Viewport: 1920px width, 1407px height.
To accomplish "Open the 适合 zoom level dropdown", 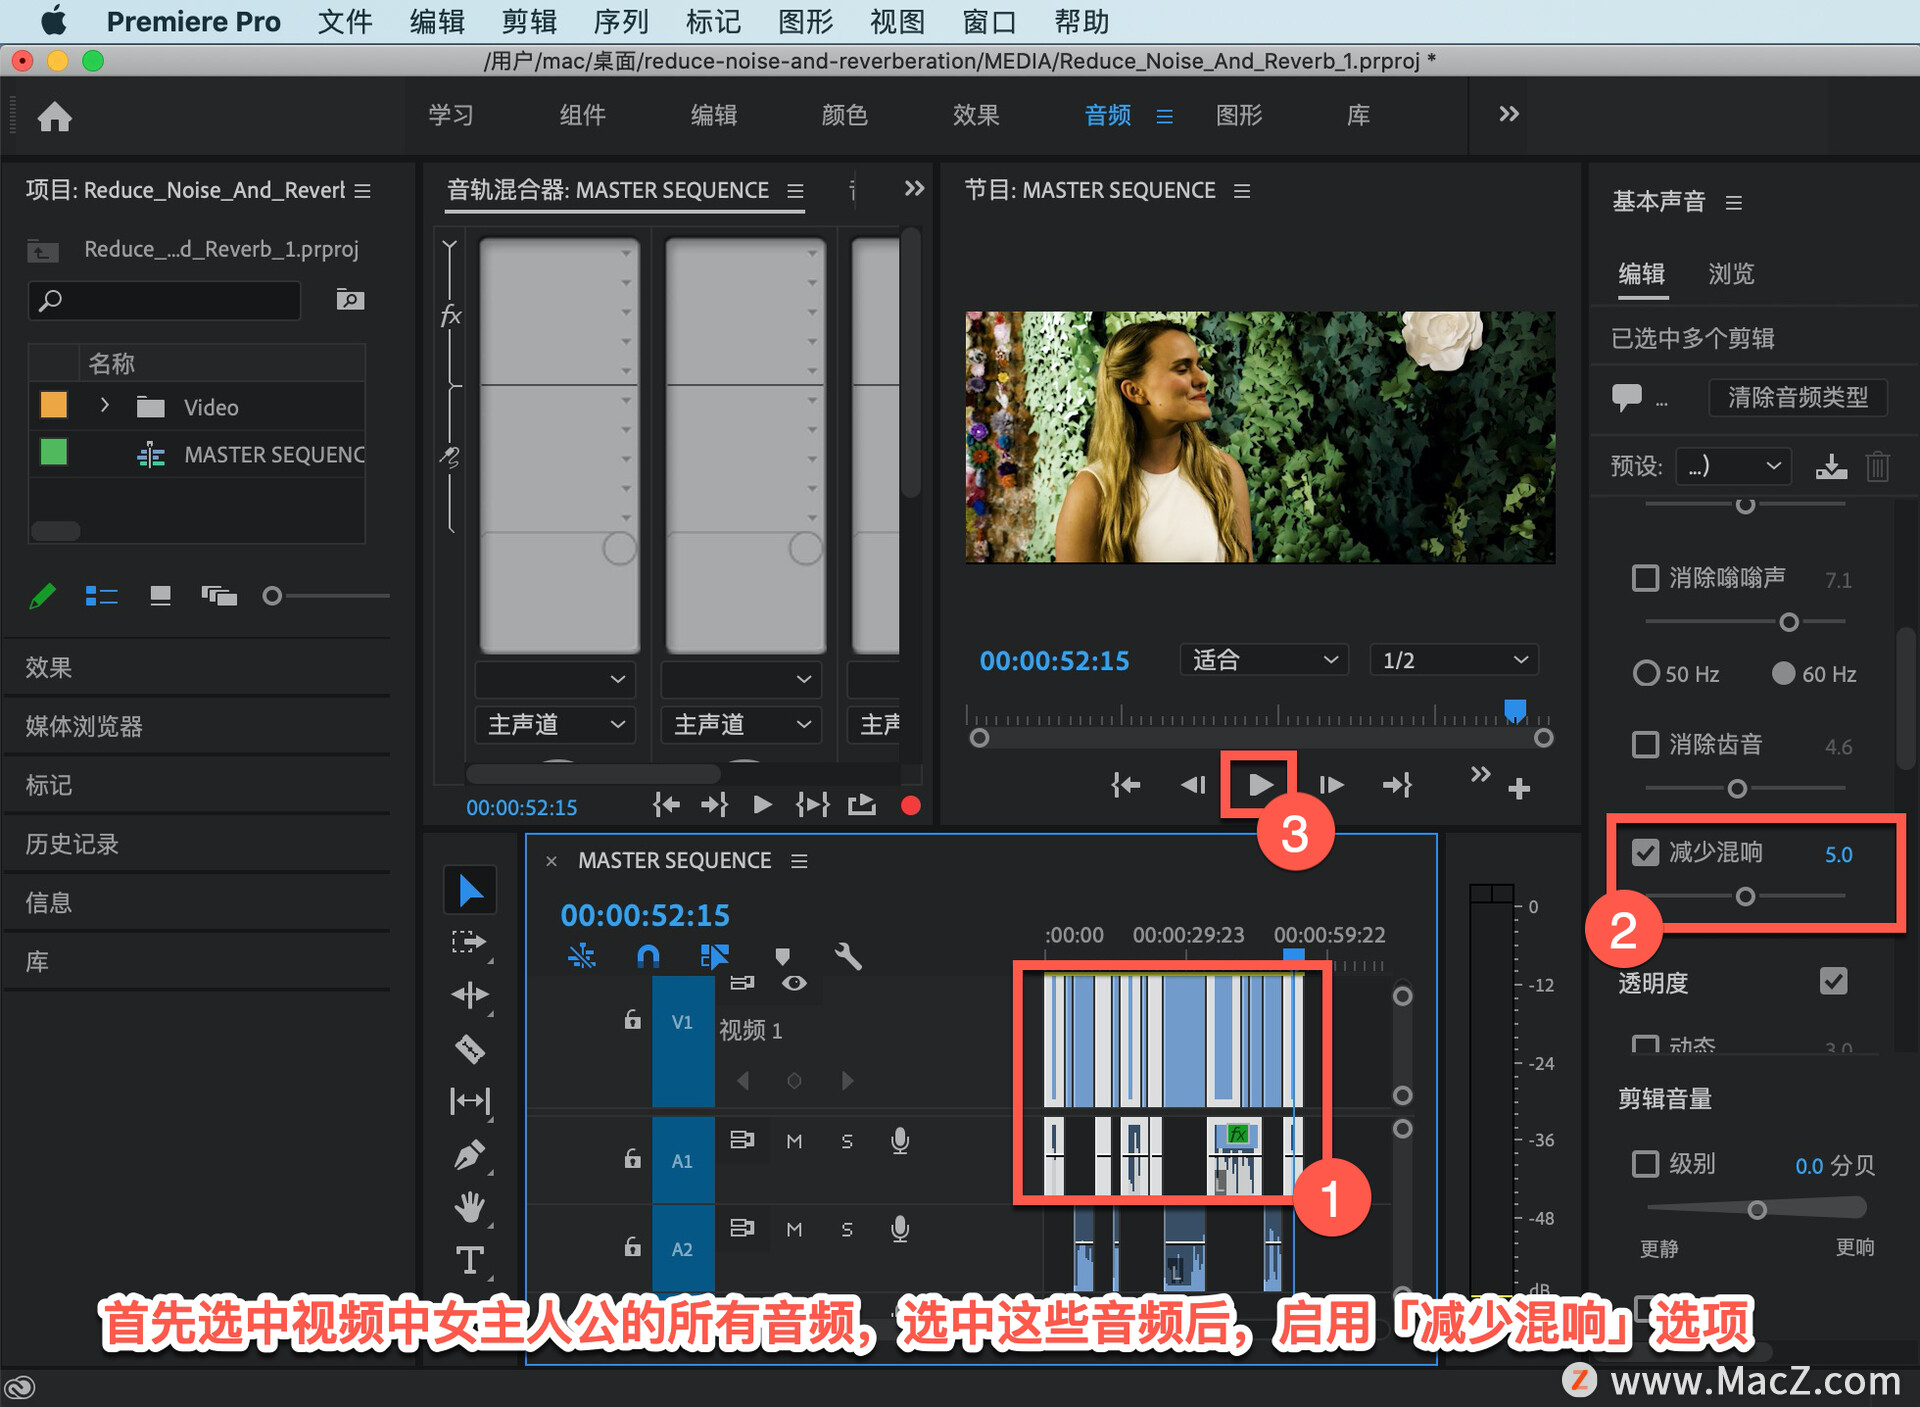I will coord(1264,660).
